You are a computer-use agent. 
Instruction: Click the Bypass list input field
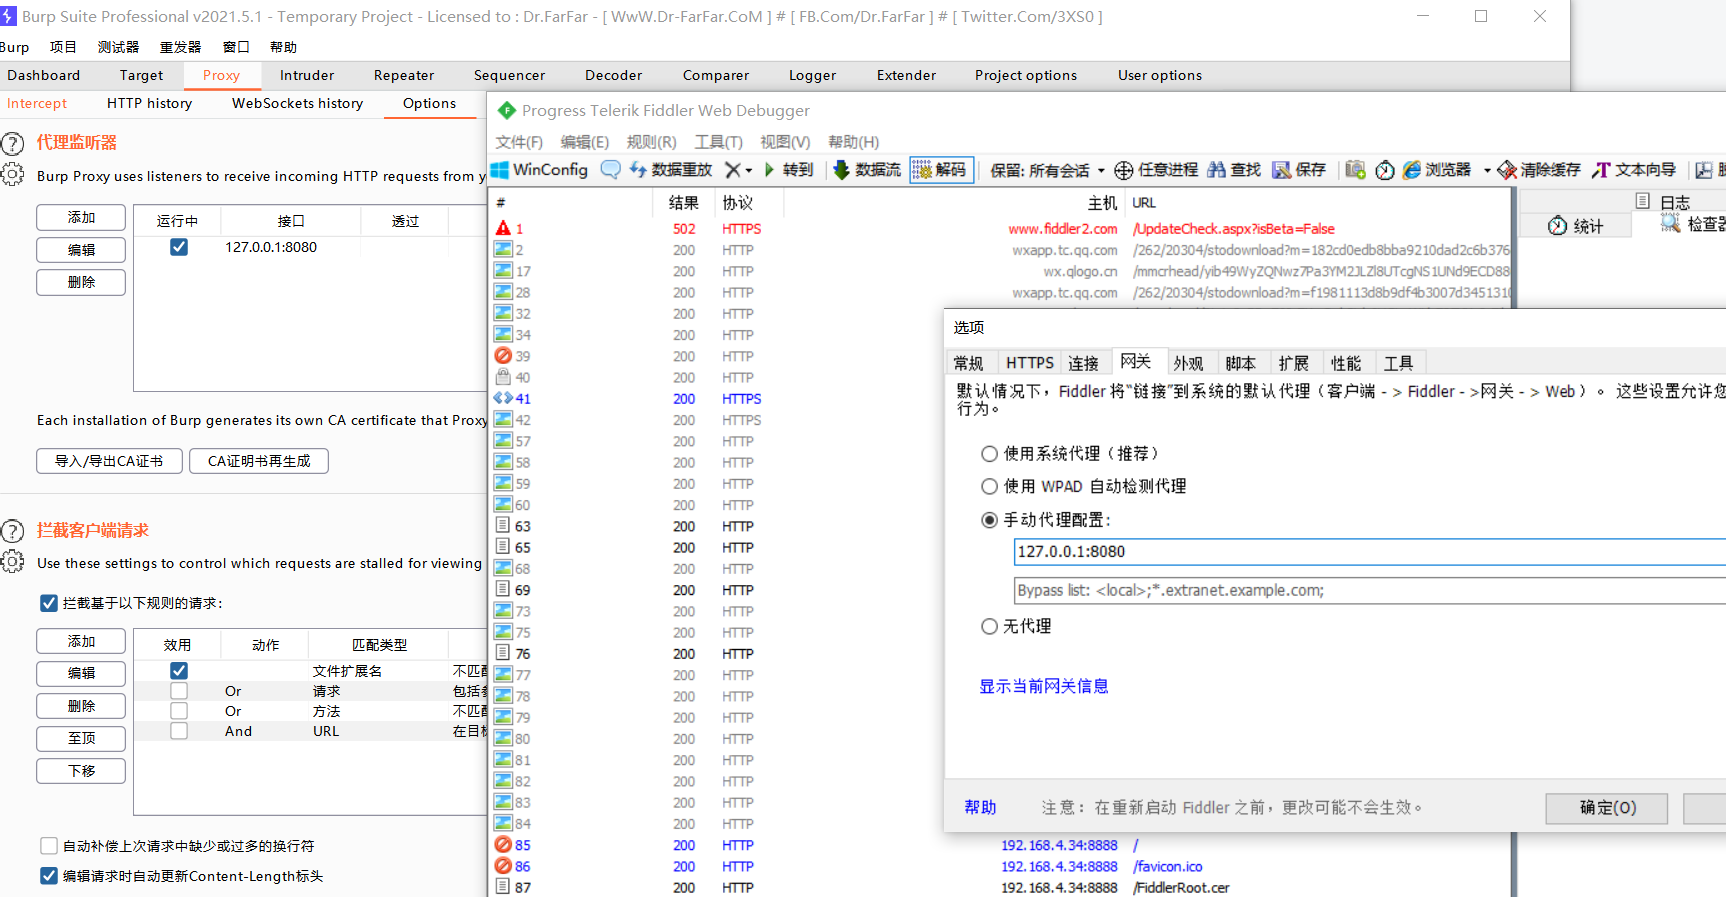1370,590
